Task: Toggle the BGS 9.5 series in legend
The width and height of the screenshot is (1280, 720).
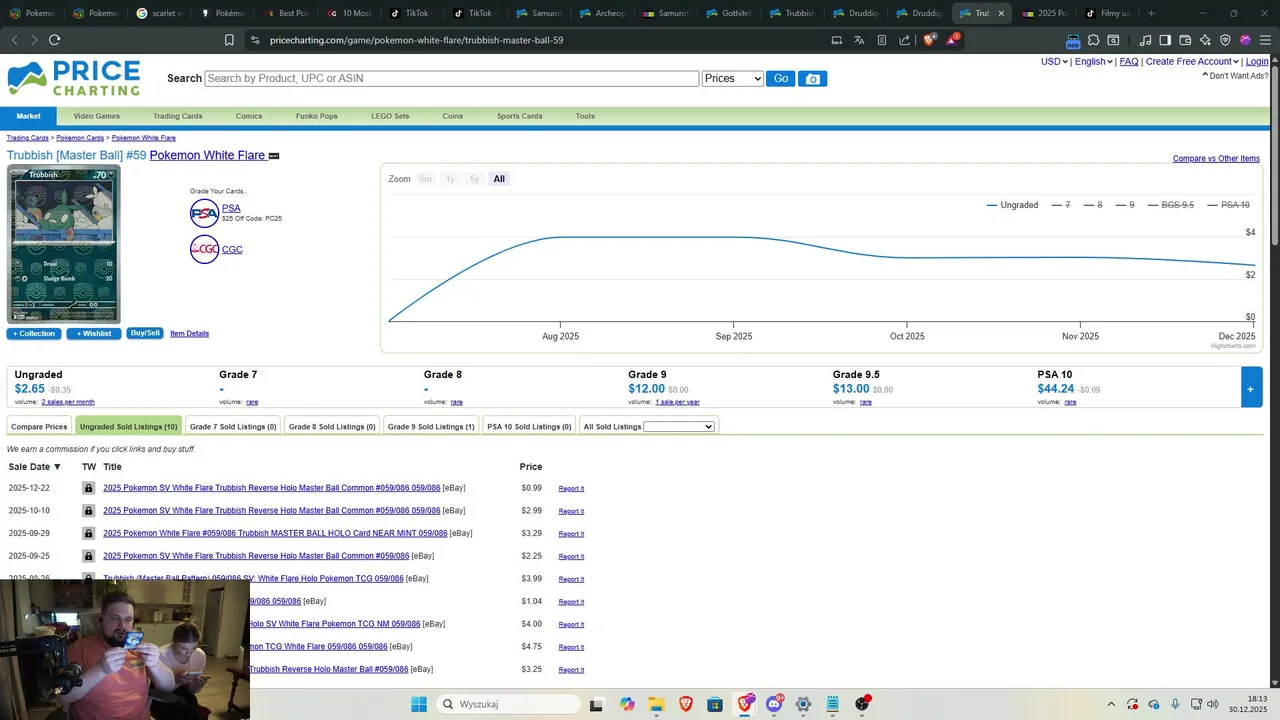Action: pos(1171,205)
